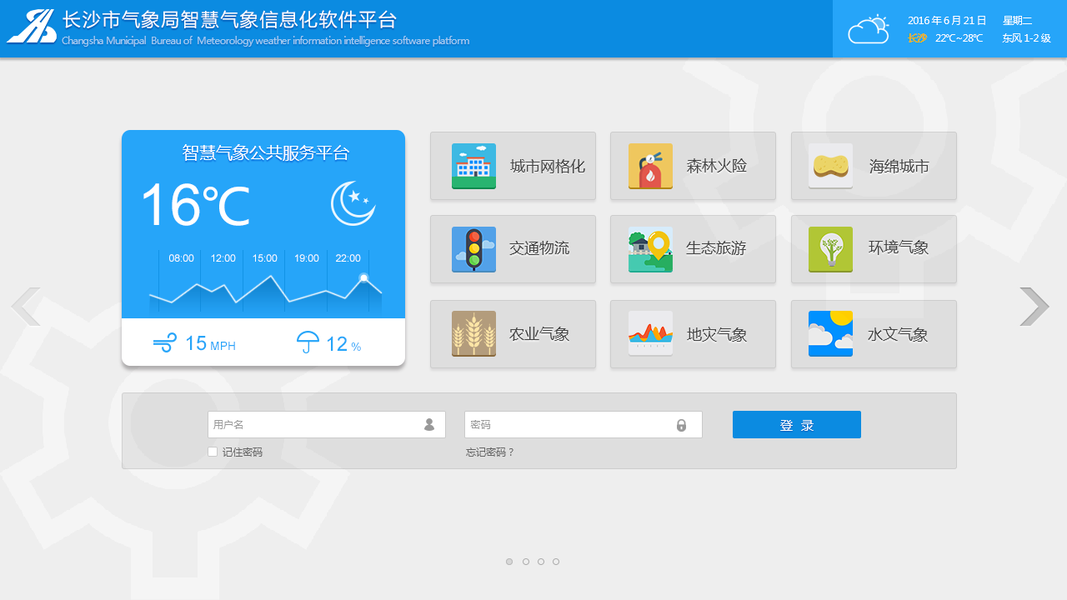
Task: Click the 地灾气象 chart icon
Action: point(651,334)
